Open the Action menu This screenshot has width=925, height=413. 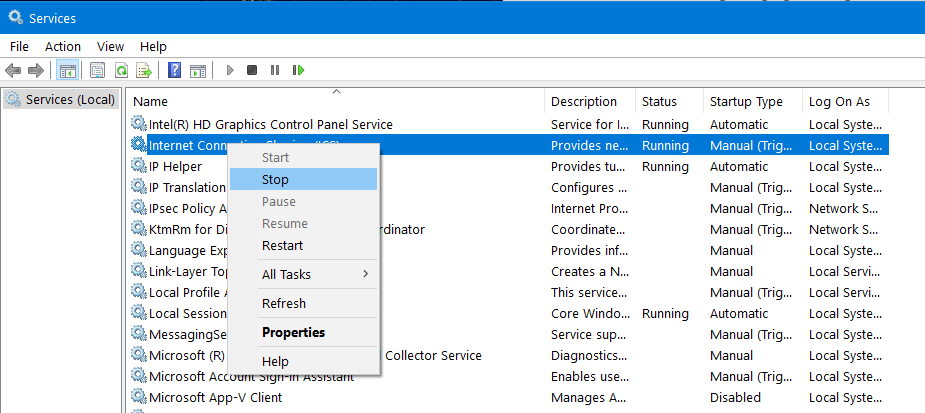tap(63, 46)
